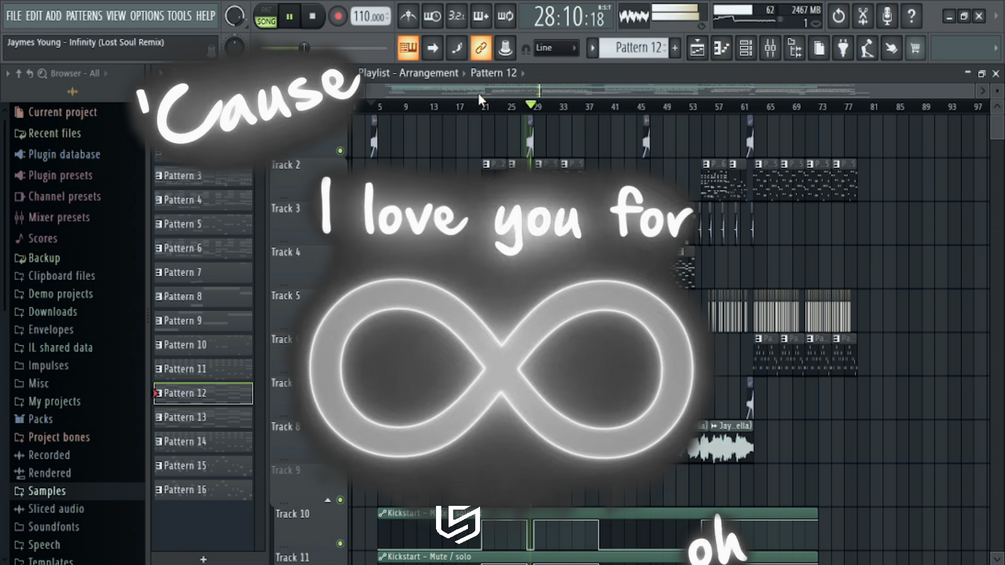Viewport: 1005px width, 565px height.
Task: Open the touch controllers hand icon
Action: (x=891, y=48)
